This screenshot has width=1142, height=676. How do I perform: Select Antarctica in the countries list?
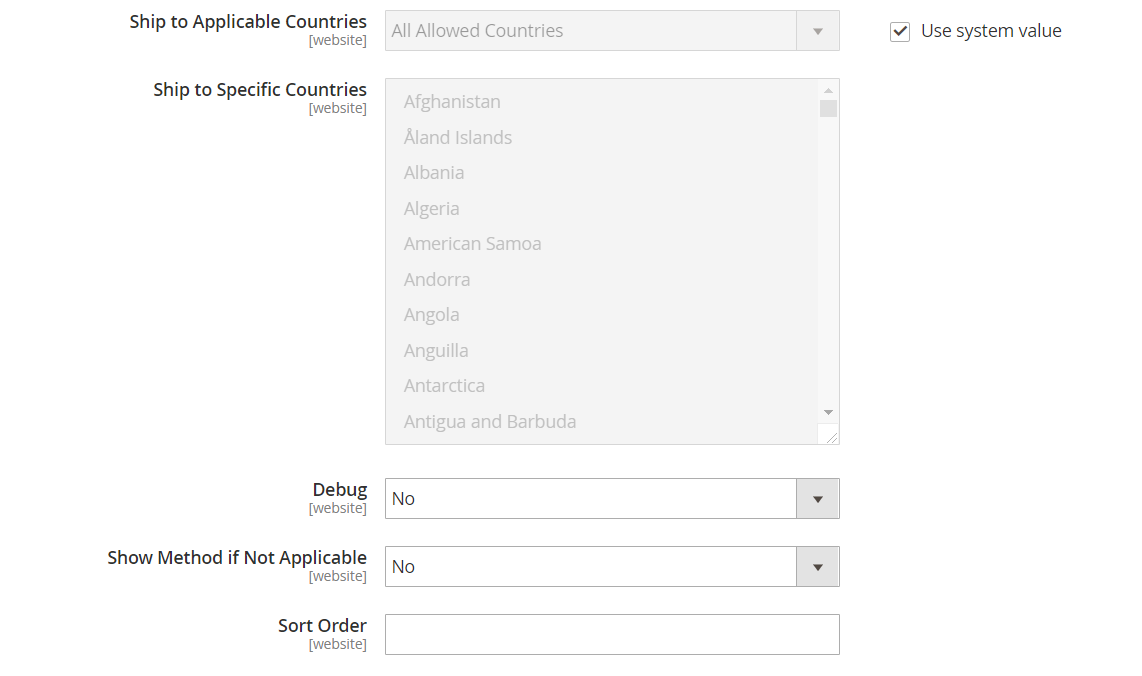pos(445,386)
